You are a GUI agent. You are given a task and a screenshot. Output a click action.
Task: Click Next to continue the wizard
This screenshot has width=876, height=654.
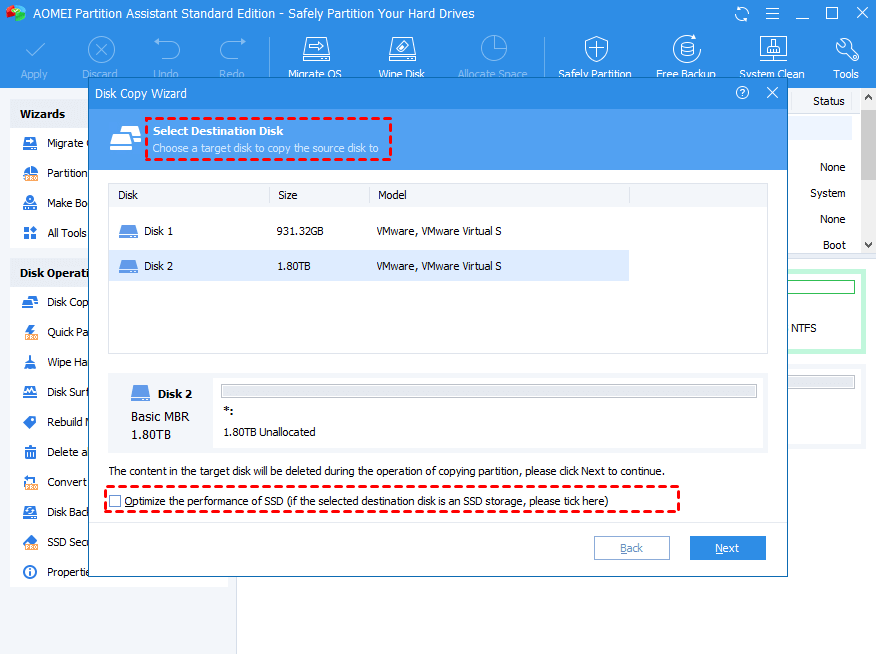(x=727, y=548)
